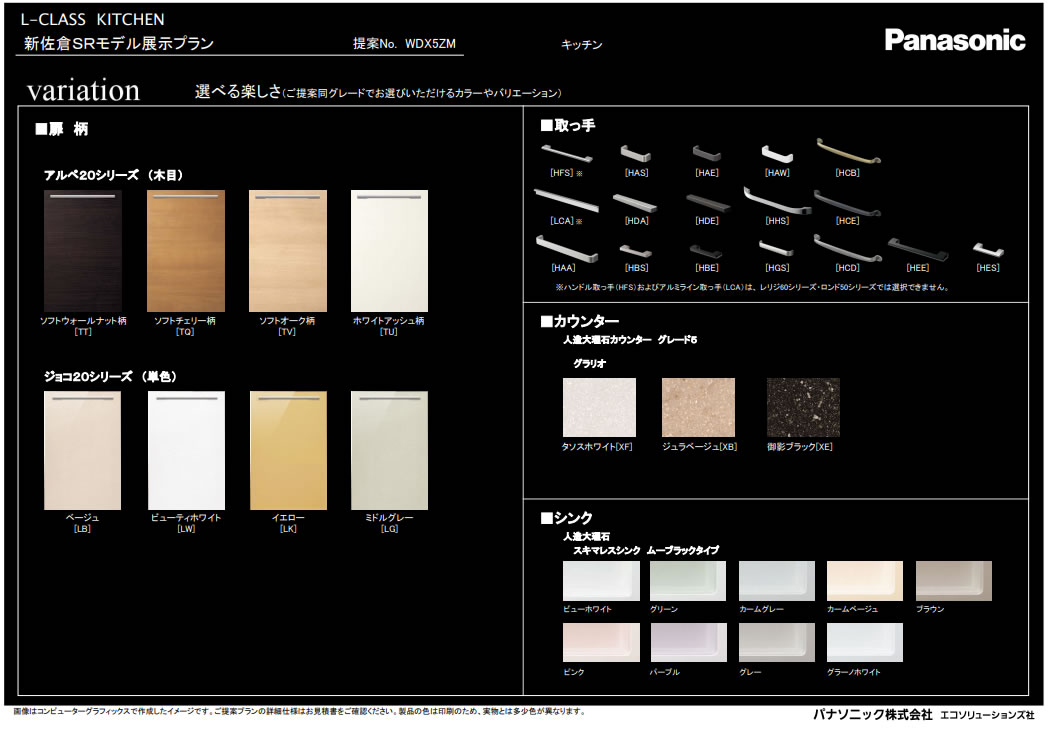Select the HFS handle image
Screen dimensions: 1048x730
point(567,154)
